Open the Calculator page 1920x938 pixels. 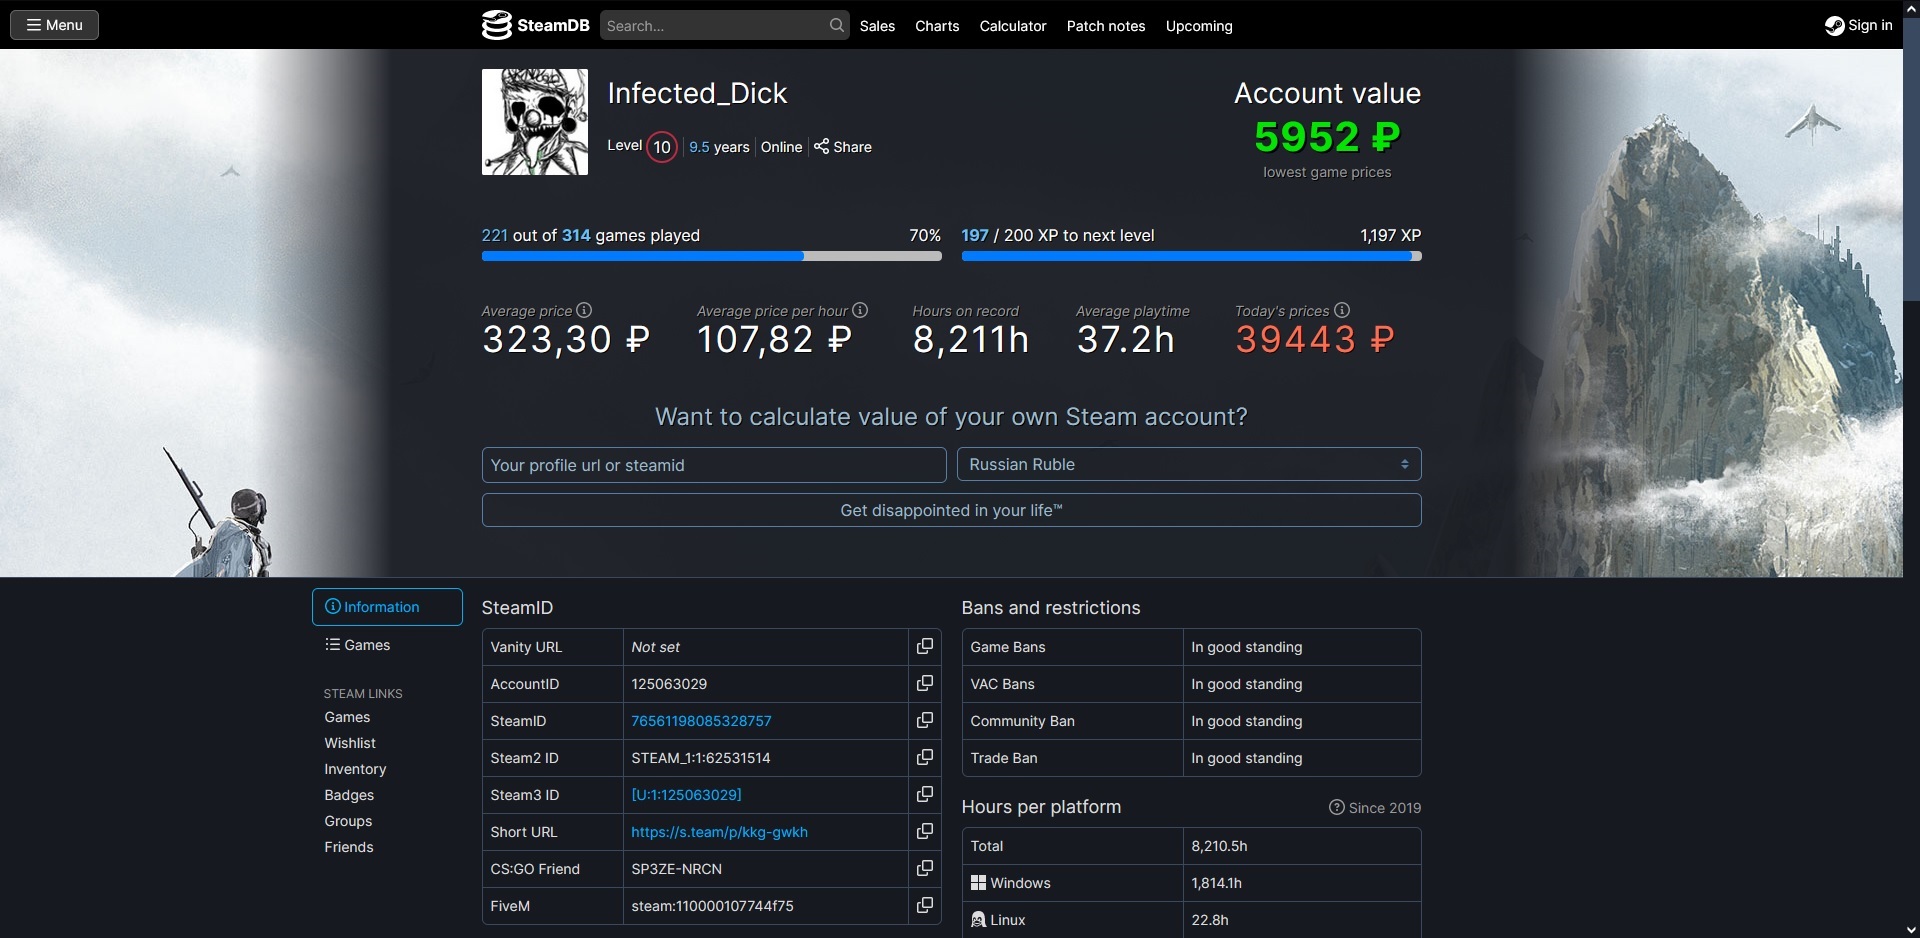click(x=1013, y=26)
